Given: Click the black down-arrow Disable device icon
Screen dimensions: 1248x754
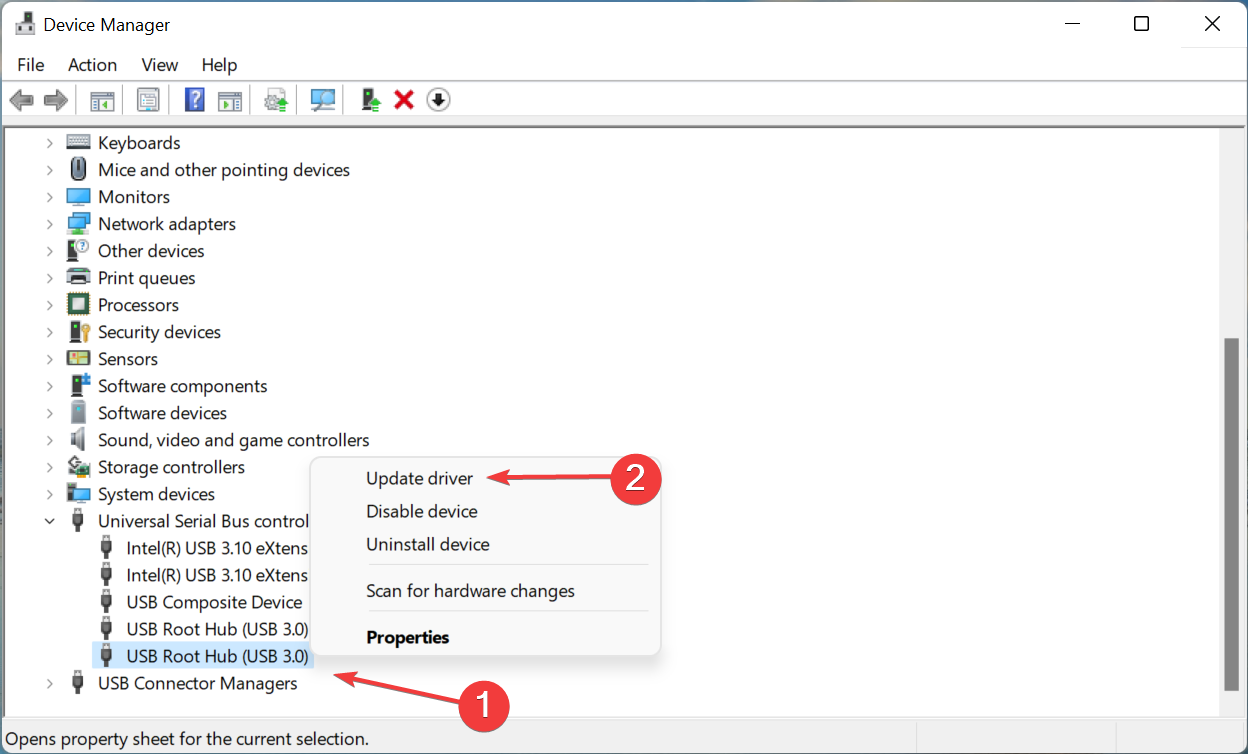Looking at the screenshot, I should (x=438, y=100).
